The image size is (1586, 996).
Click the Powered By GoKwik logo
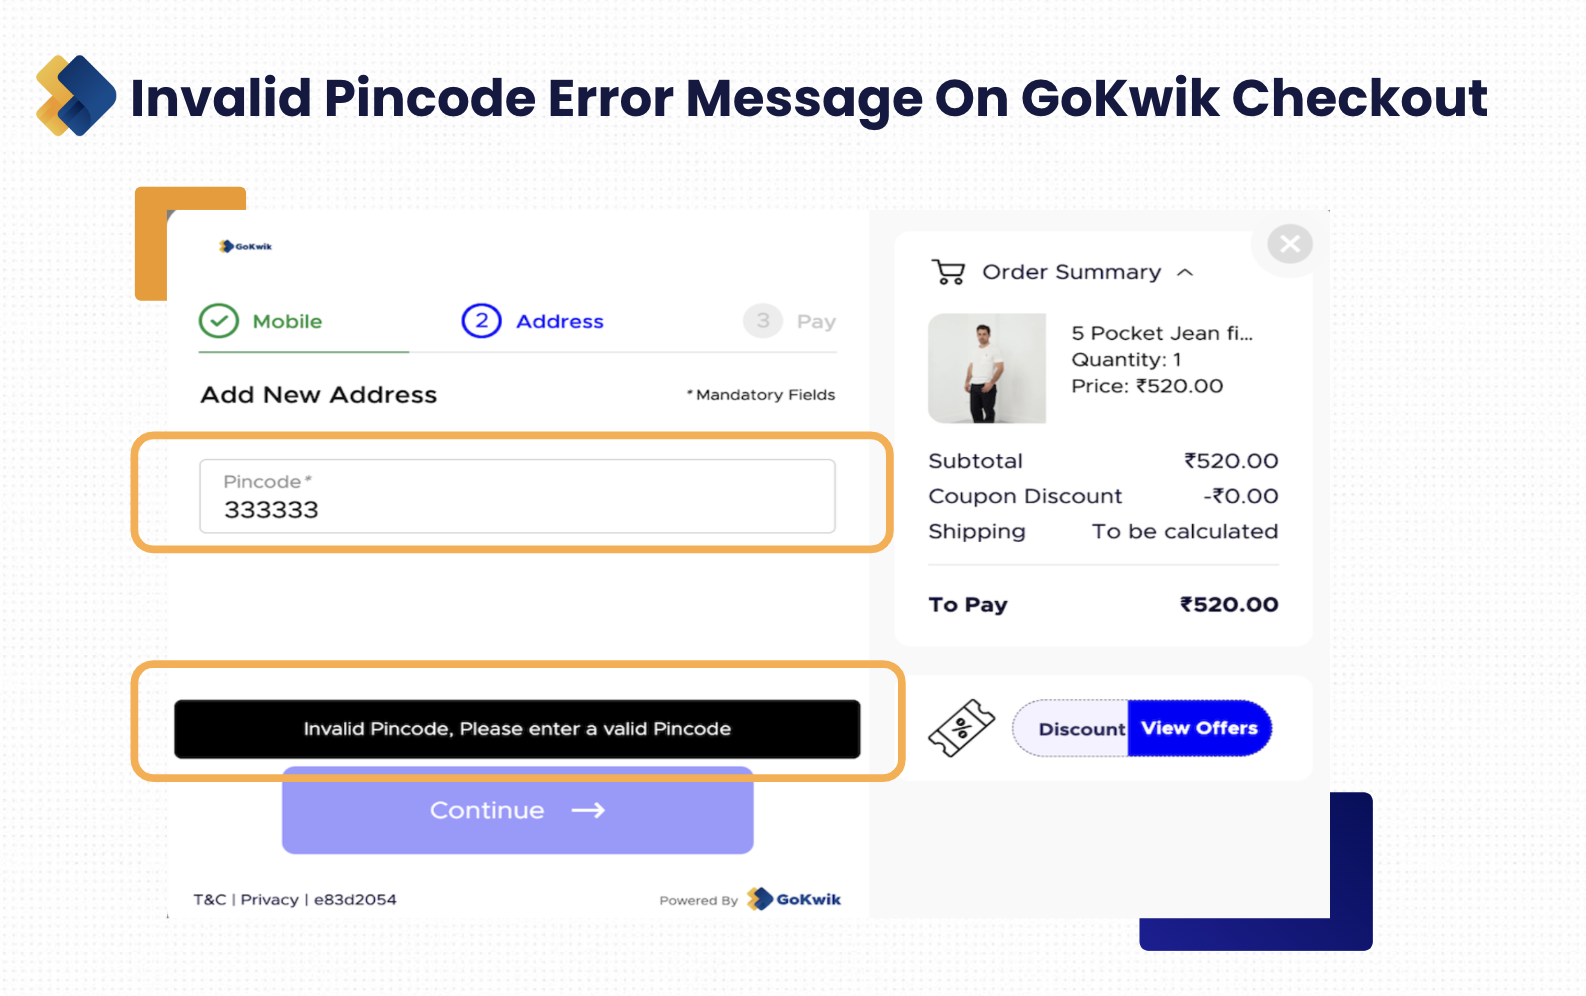coord(795,899)
